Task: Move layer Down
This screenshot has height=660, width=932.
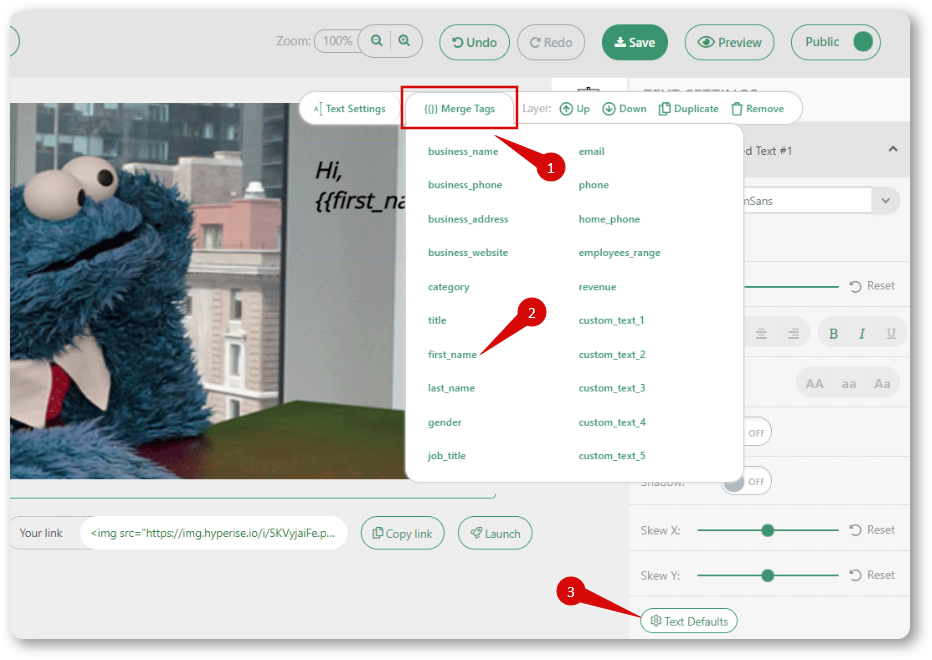Action: pyautogui.click(x=624, y=109)
